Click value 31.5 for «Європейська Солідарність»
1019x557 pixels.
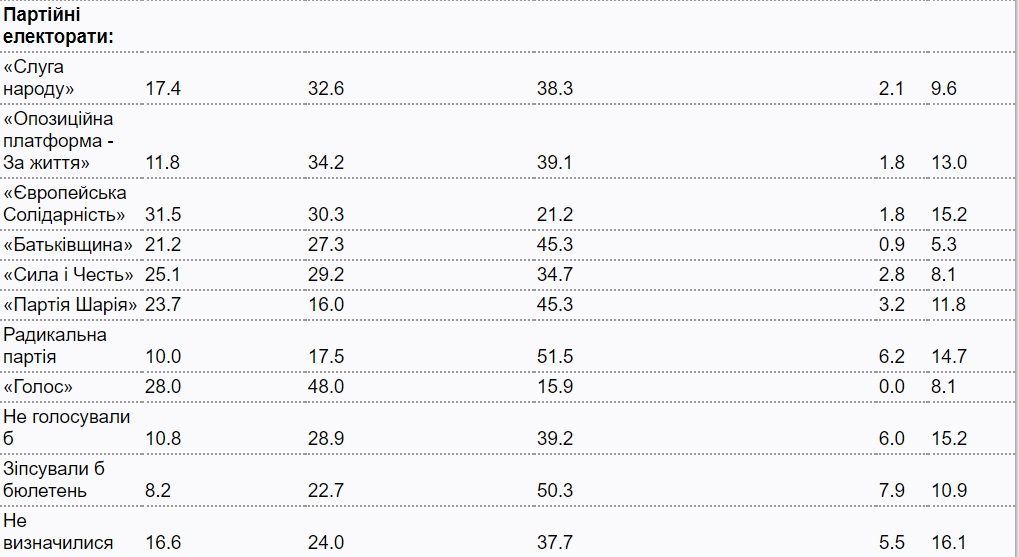click(163, 215)
